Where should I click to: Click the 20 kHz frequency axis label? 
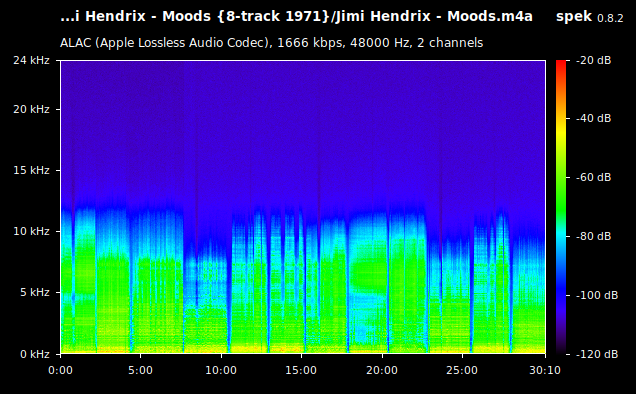(x=31, y=110)
